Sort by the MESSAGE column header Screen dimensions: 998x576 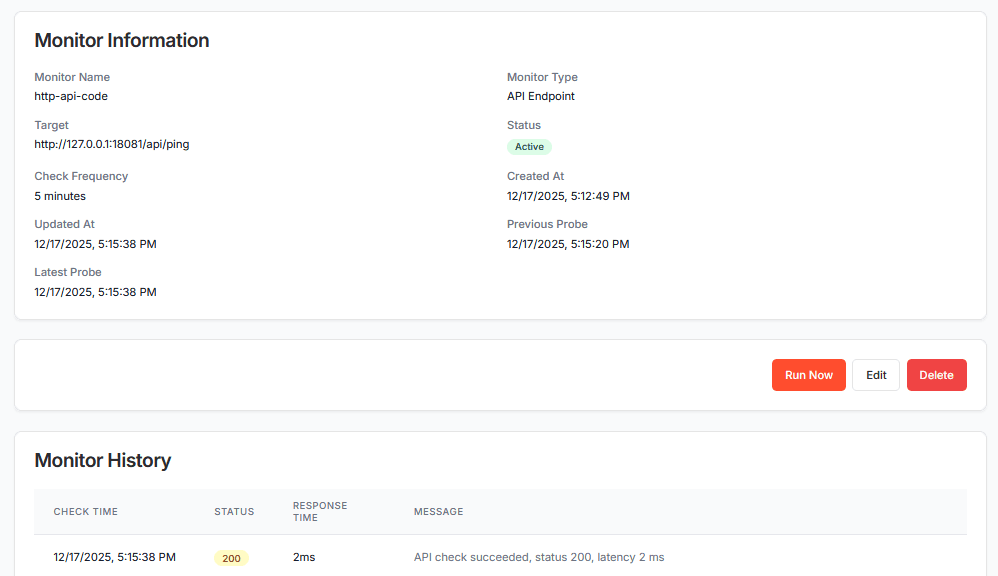438,511
